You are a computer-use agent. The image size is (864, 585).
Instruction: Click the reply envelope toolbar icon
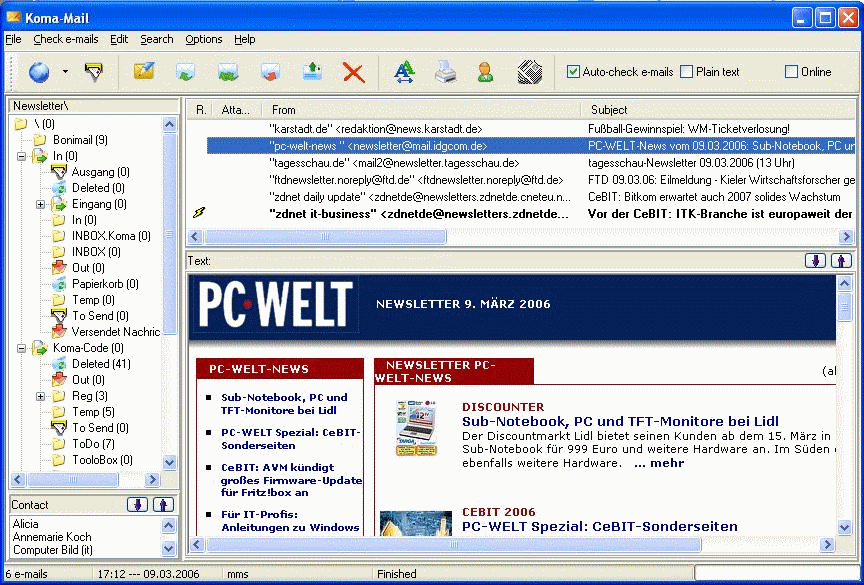click(186, 72)
